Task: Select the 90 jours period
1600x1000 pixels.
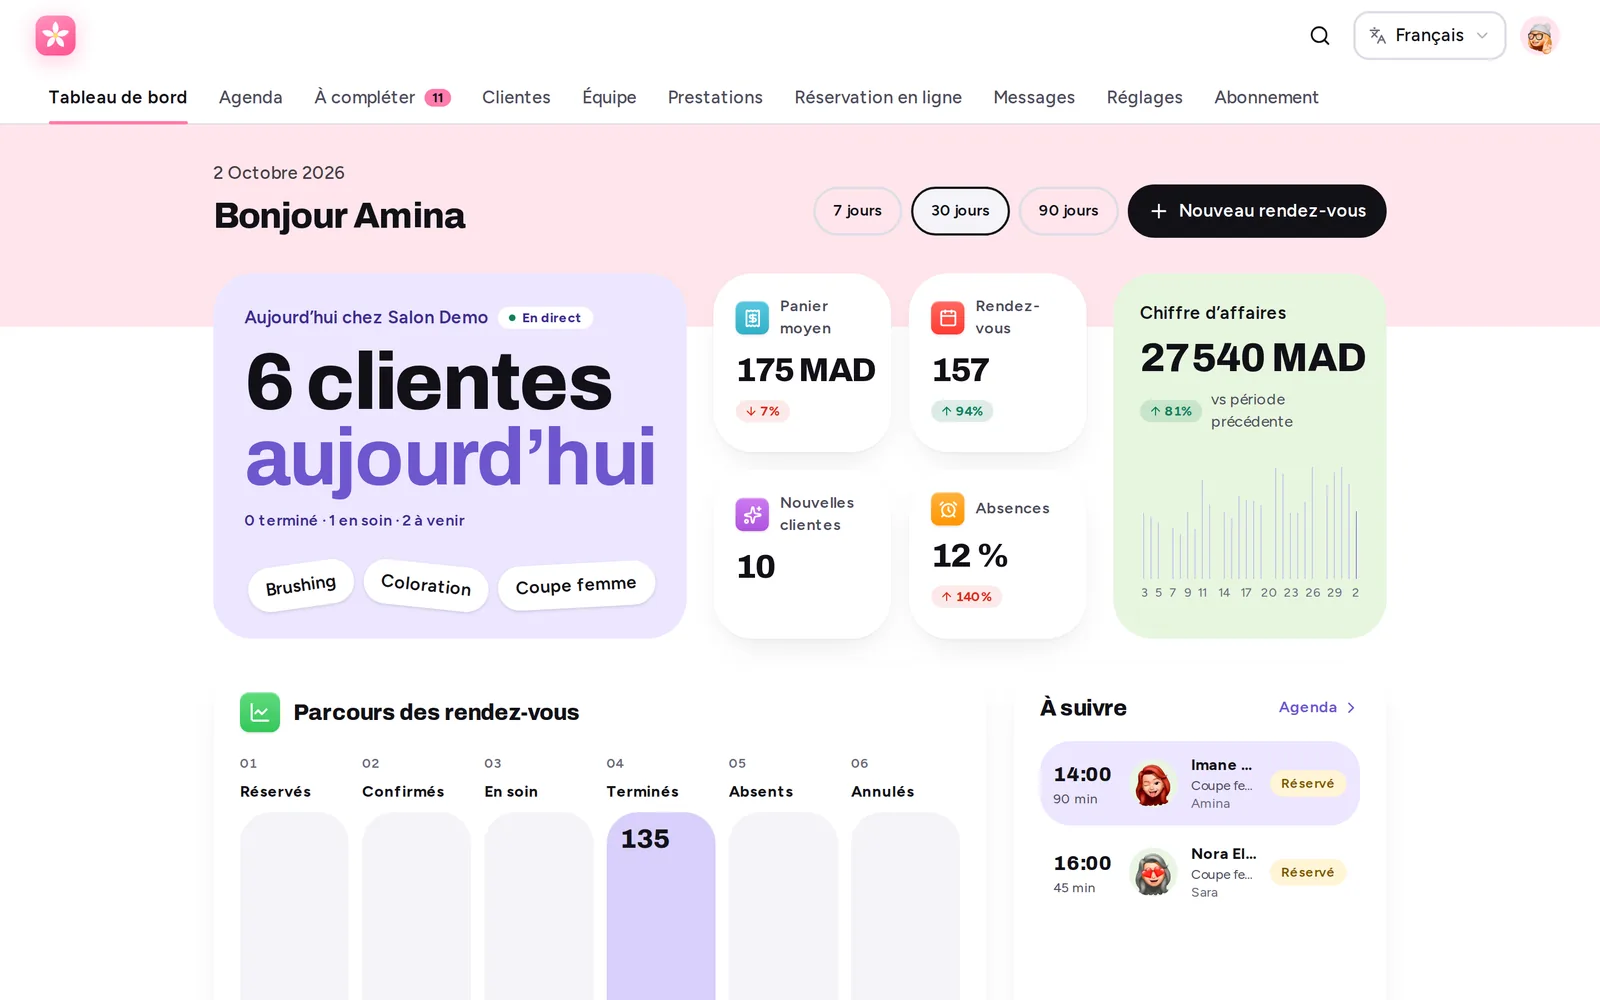Action: tap(1068, 211)
